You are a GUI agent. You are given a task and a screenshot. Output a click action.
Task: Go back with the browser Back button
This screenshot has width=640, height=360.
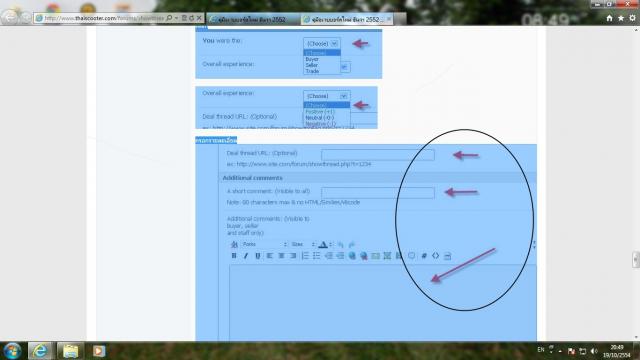click(x=10, y=17)
